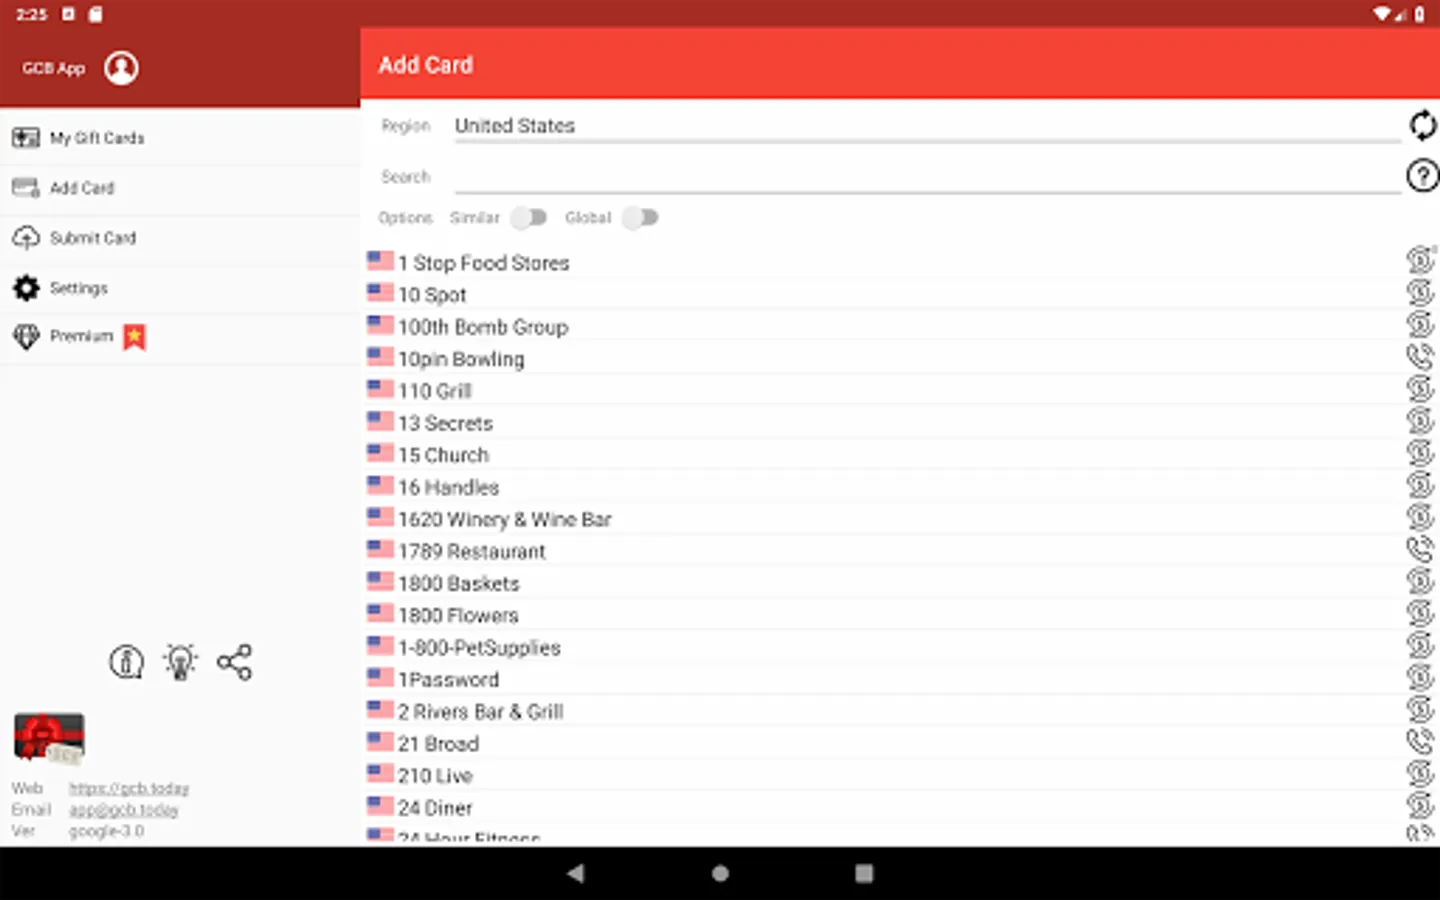This screenshot has width=1440, height=900.
Task: Tap the Android home navigation button
Action: coord(720,873)
